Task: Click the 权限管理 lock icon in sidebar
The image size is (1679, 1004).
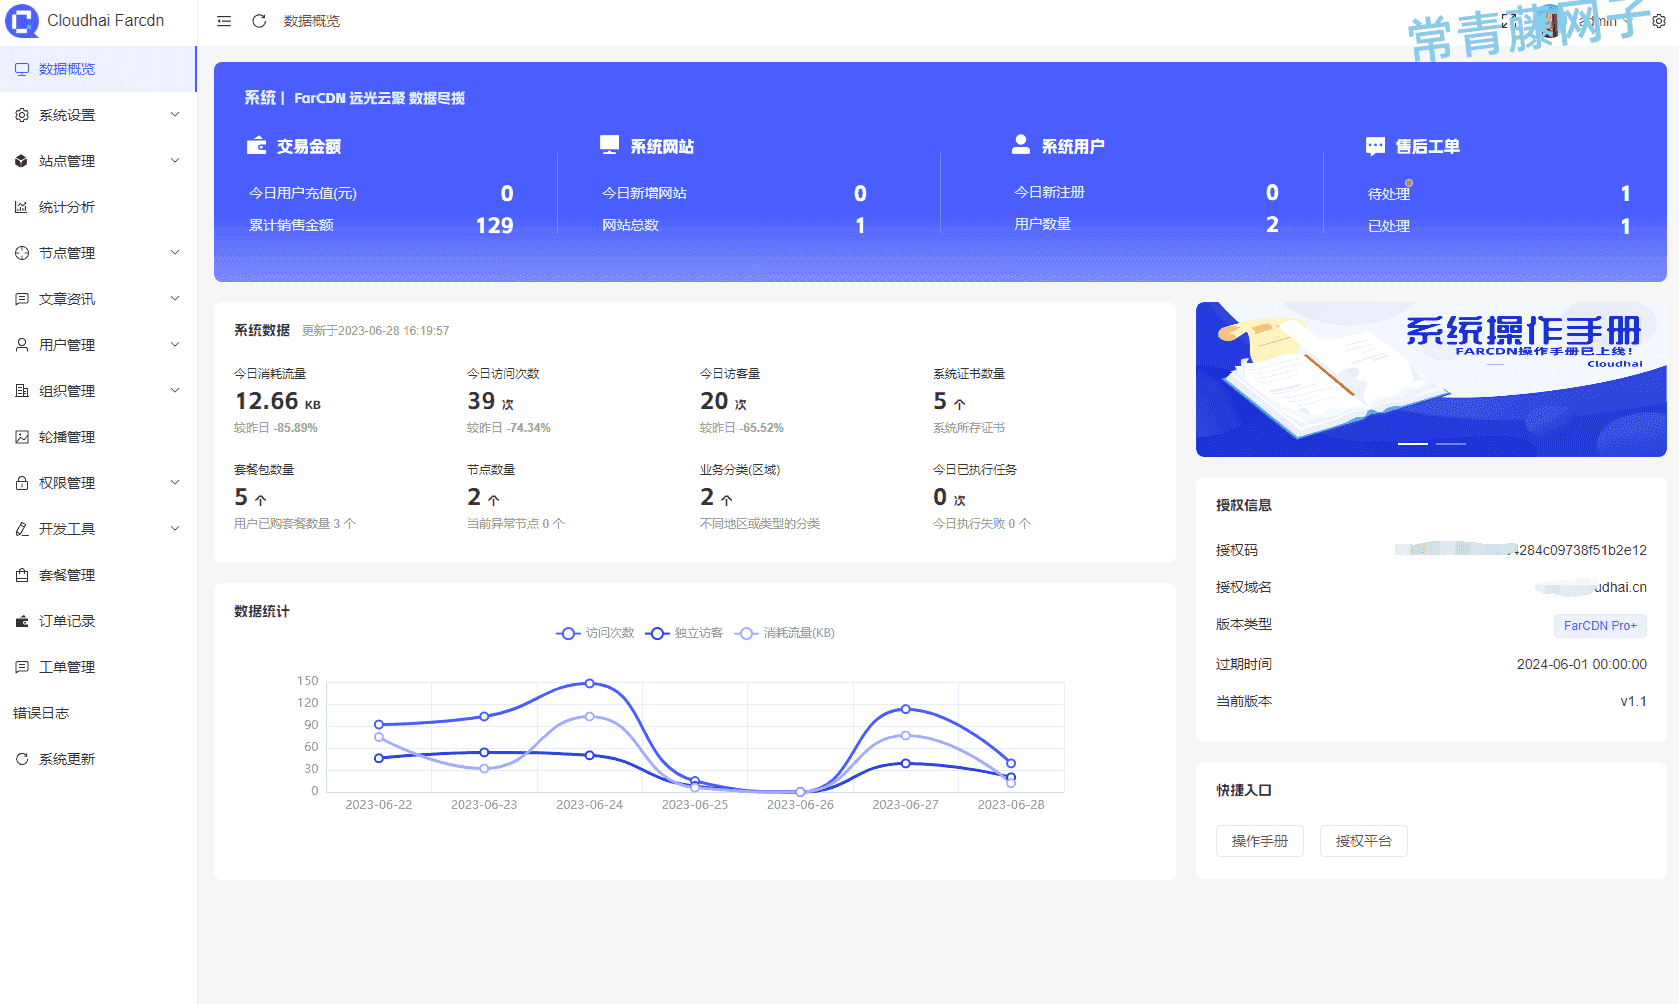Action: click(22, 483)
